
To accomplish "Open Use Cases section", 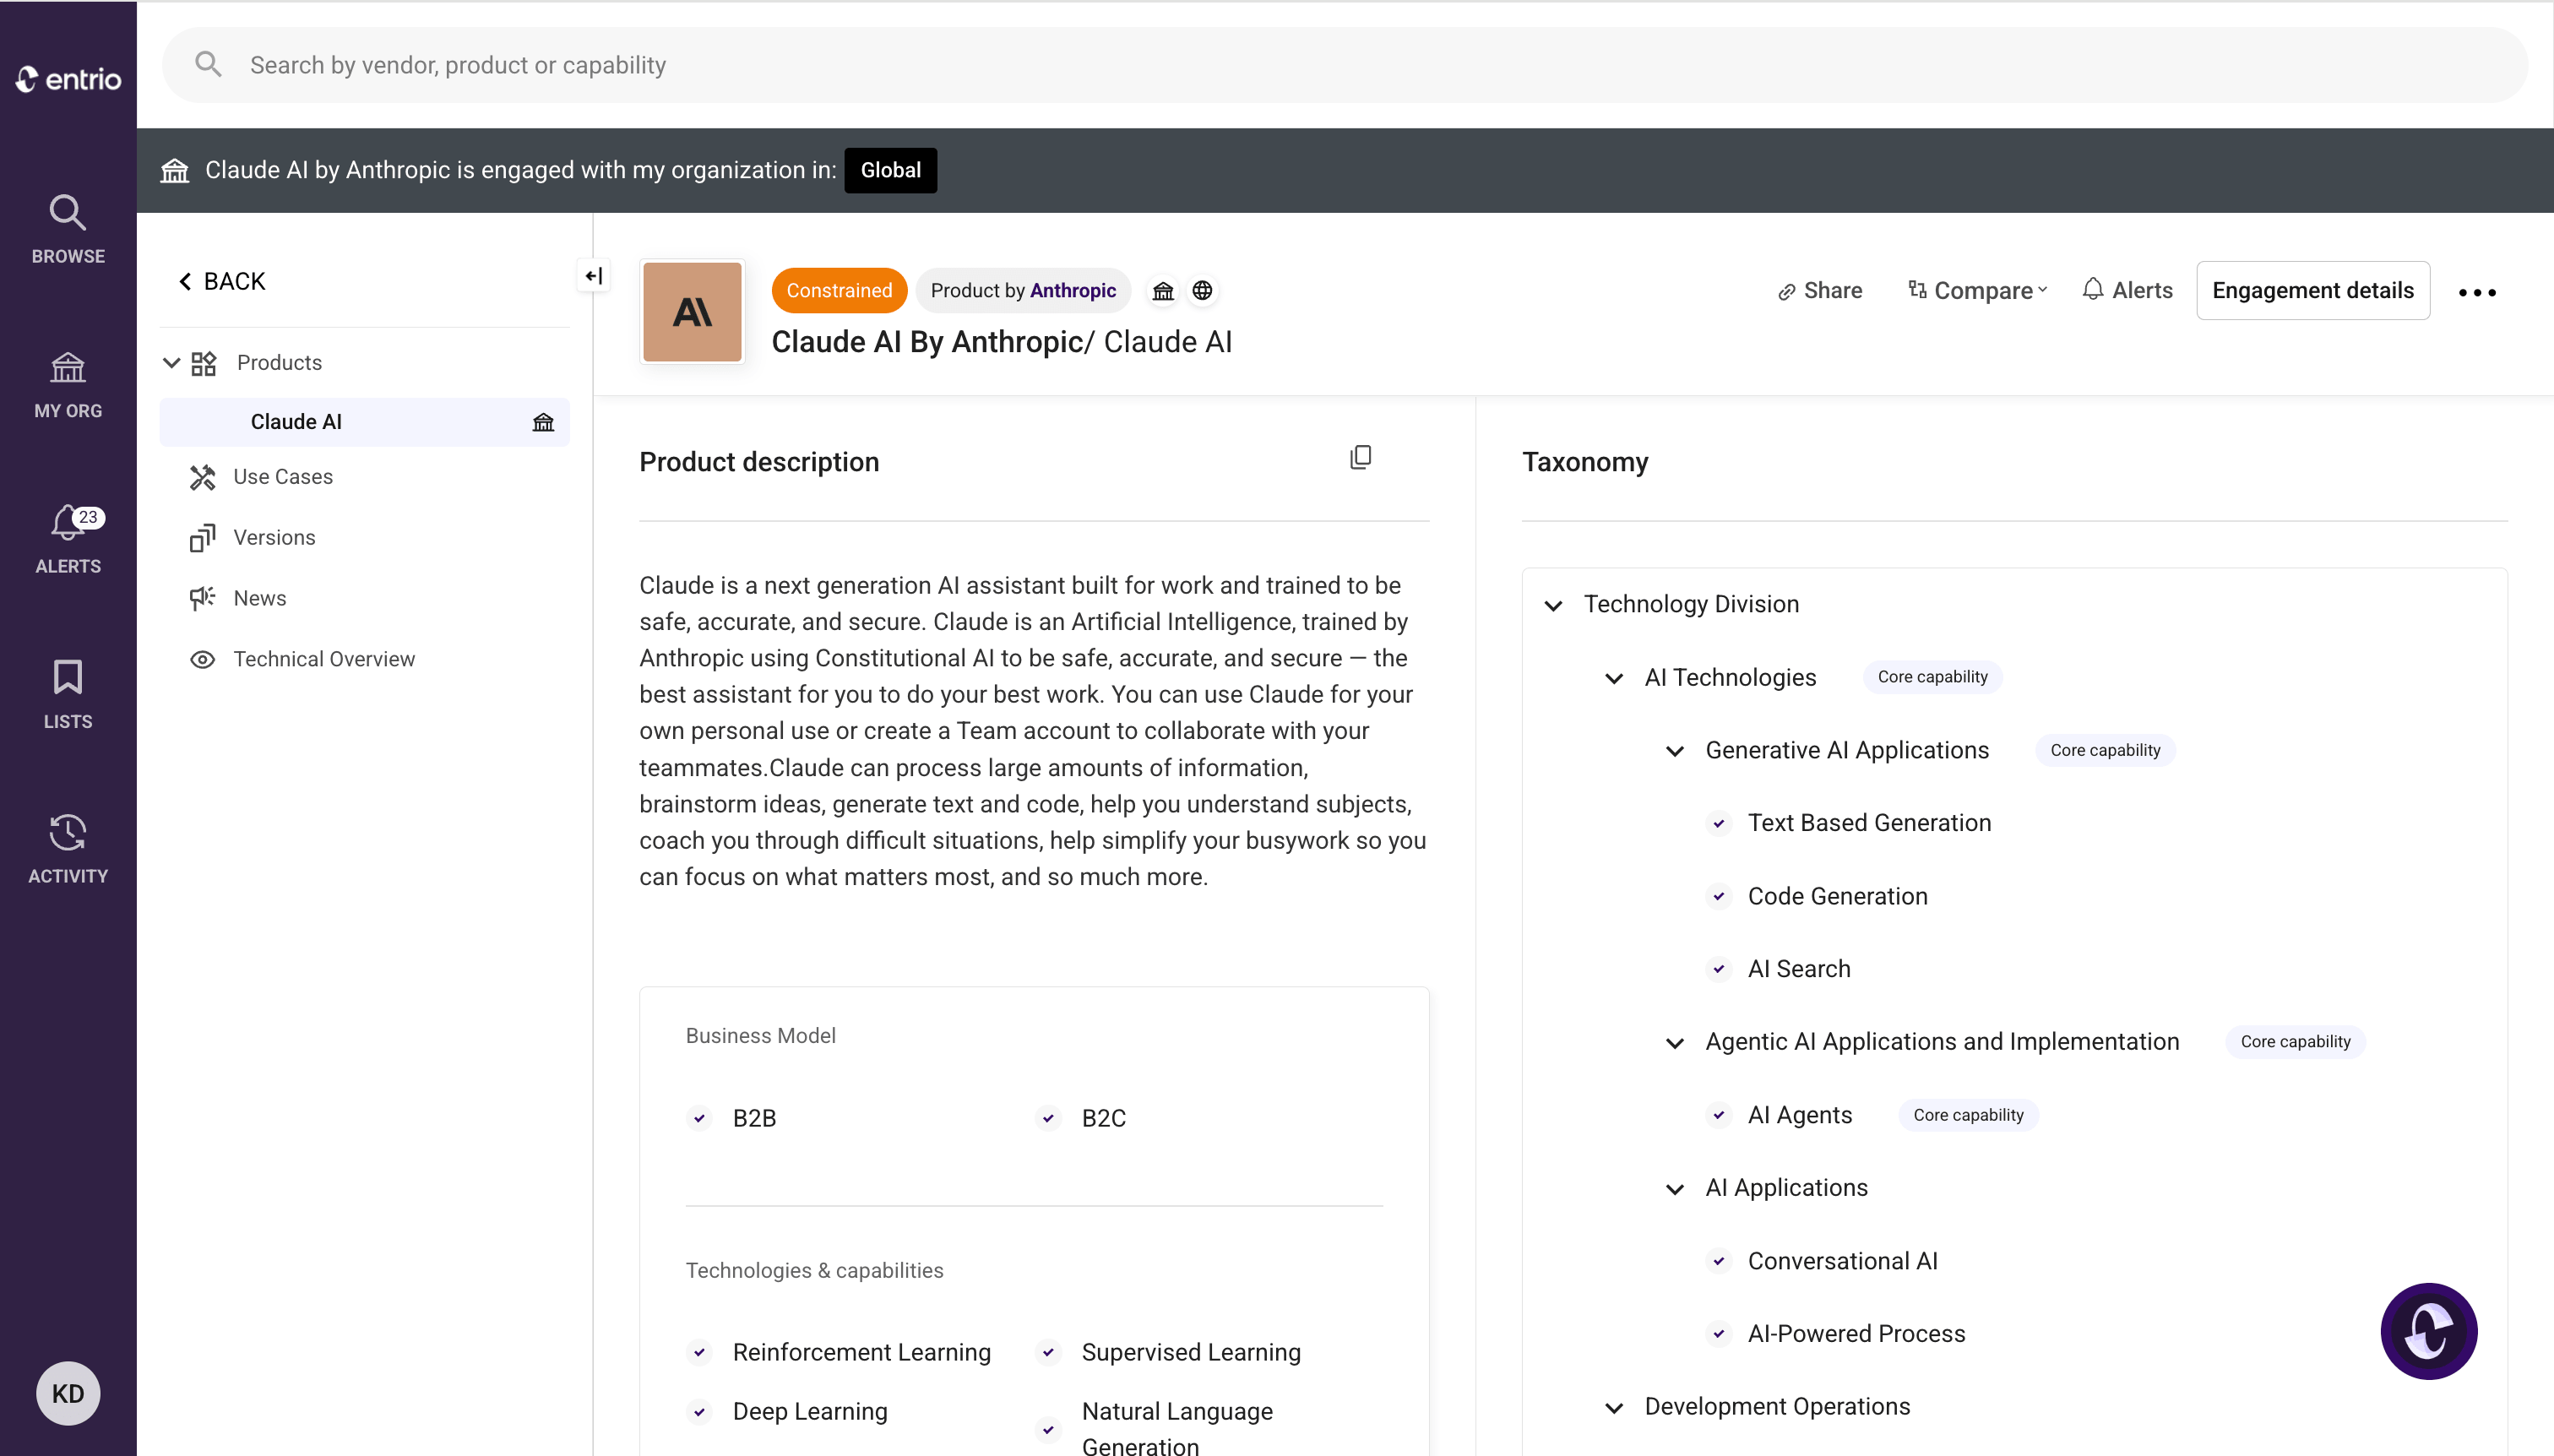I will coord(283,477).
